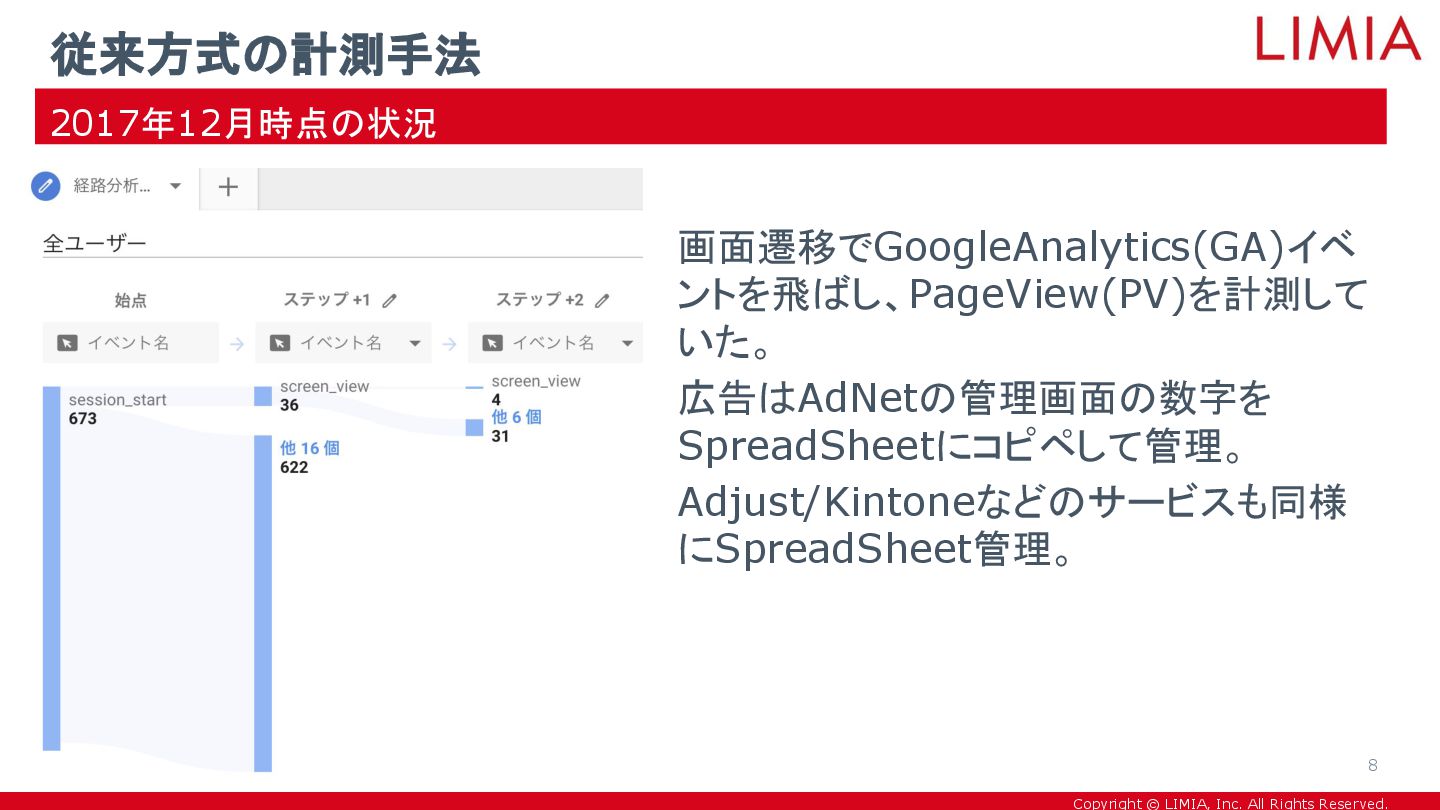Click the 他 6 個 node bar
Image resolution: width=1440 pixels, height=810 pixels.
click(x=474, y=428)
